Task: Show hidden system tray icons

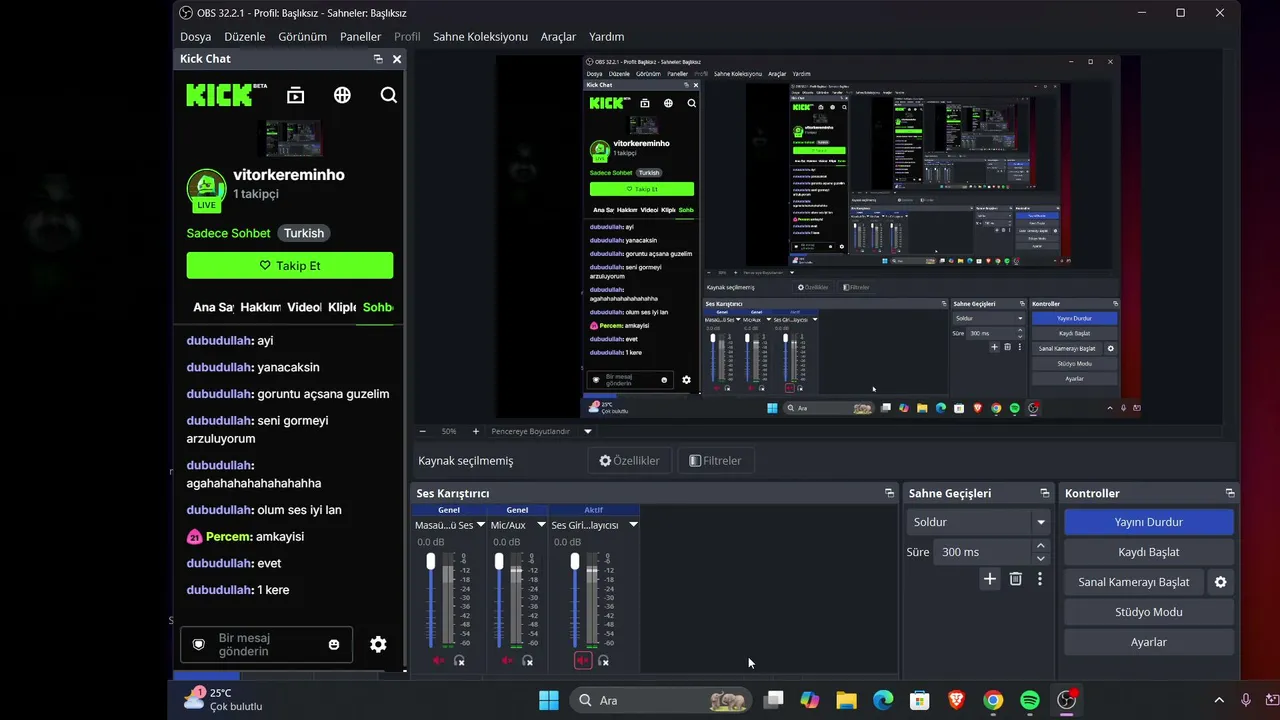Action: [1219, 700]
